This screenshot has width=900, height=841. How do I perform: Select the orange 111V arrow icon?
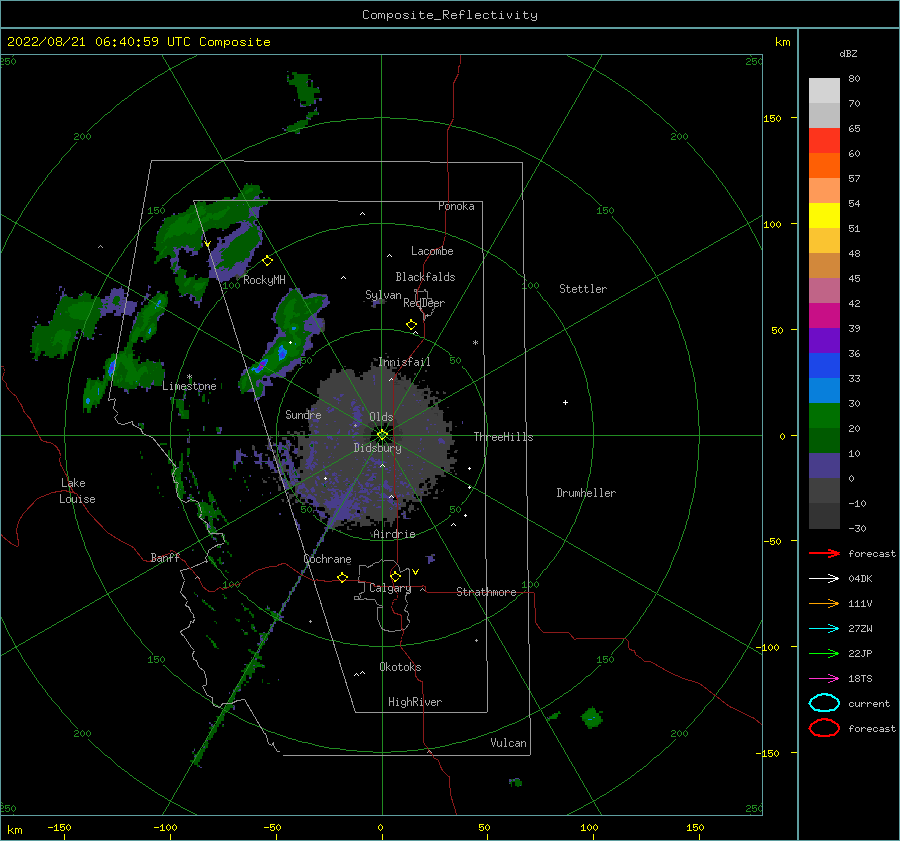[824, 603]
